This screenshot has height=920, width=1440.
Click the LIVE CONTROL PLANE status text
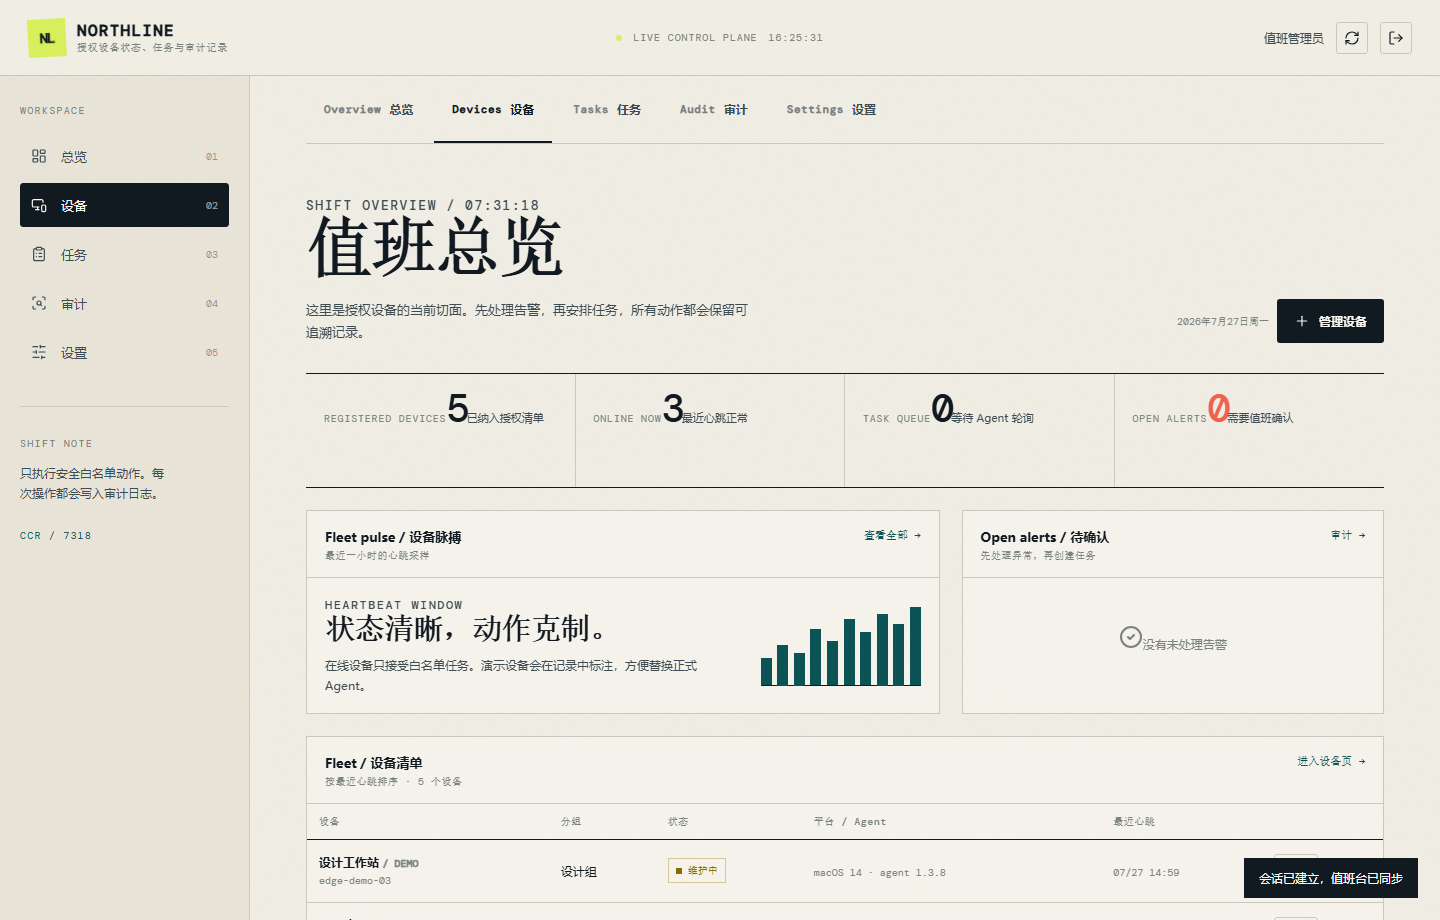(695, 38)
